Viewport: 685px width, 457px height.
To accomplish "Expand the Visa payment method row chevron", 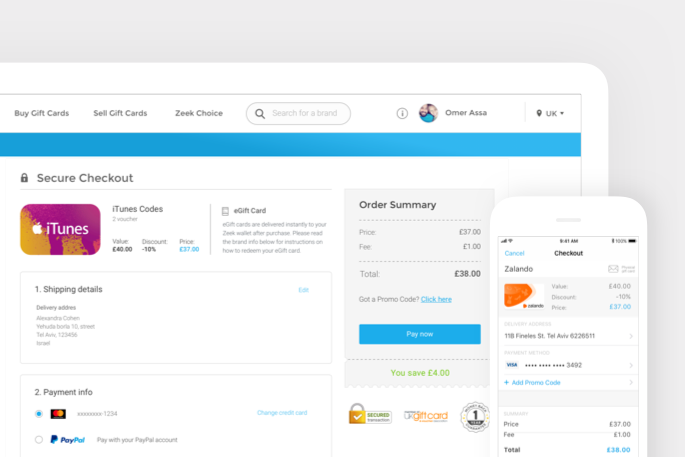I will point(631,365).
